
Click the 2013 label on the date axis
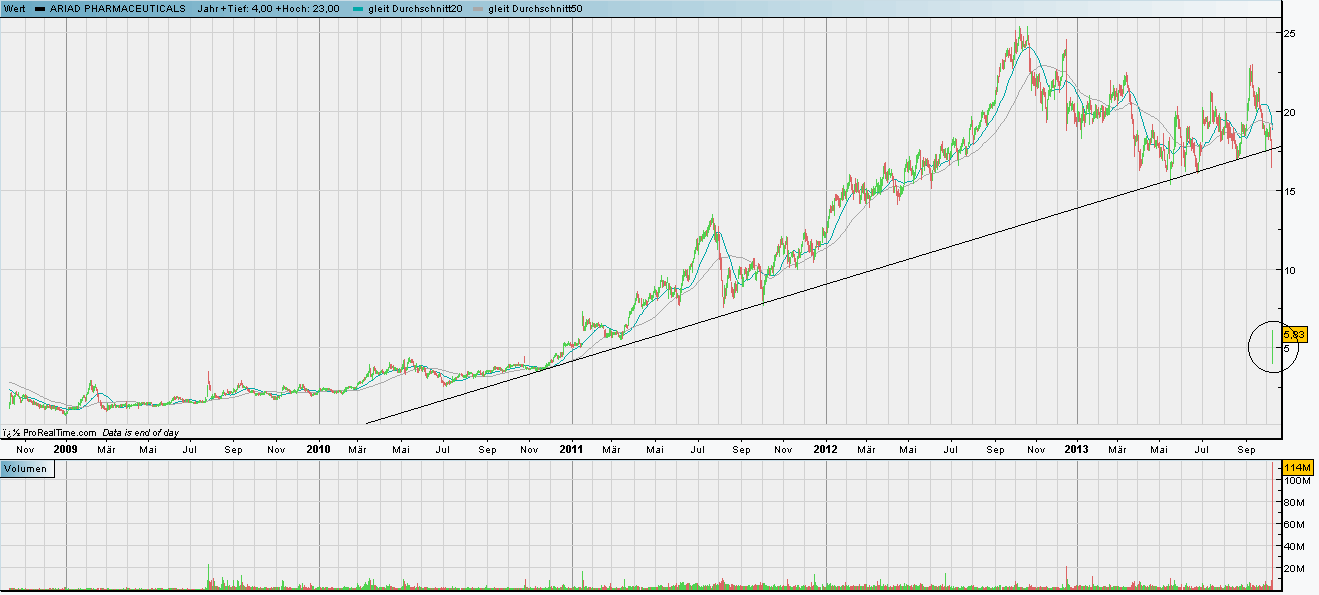coord(1076,450)
